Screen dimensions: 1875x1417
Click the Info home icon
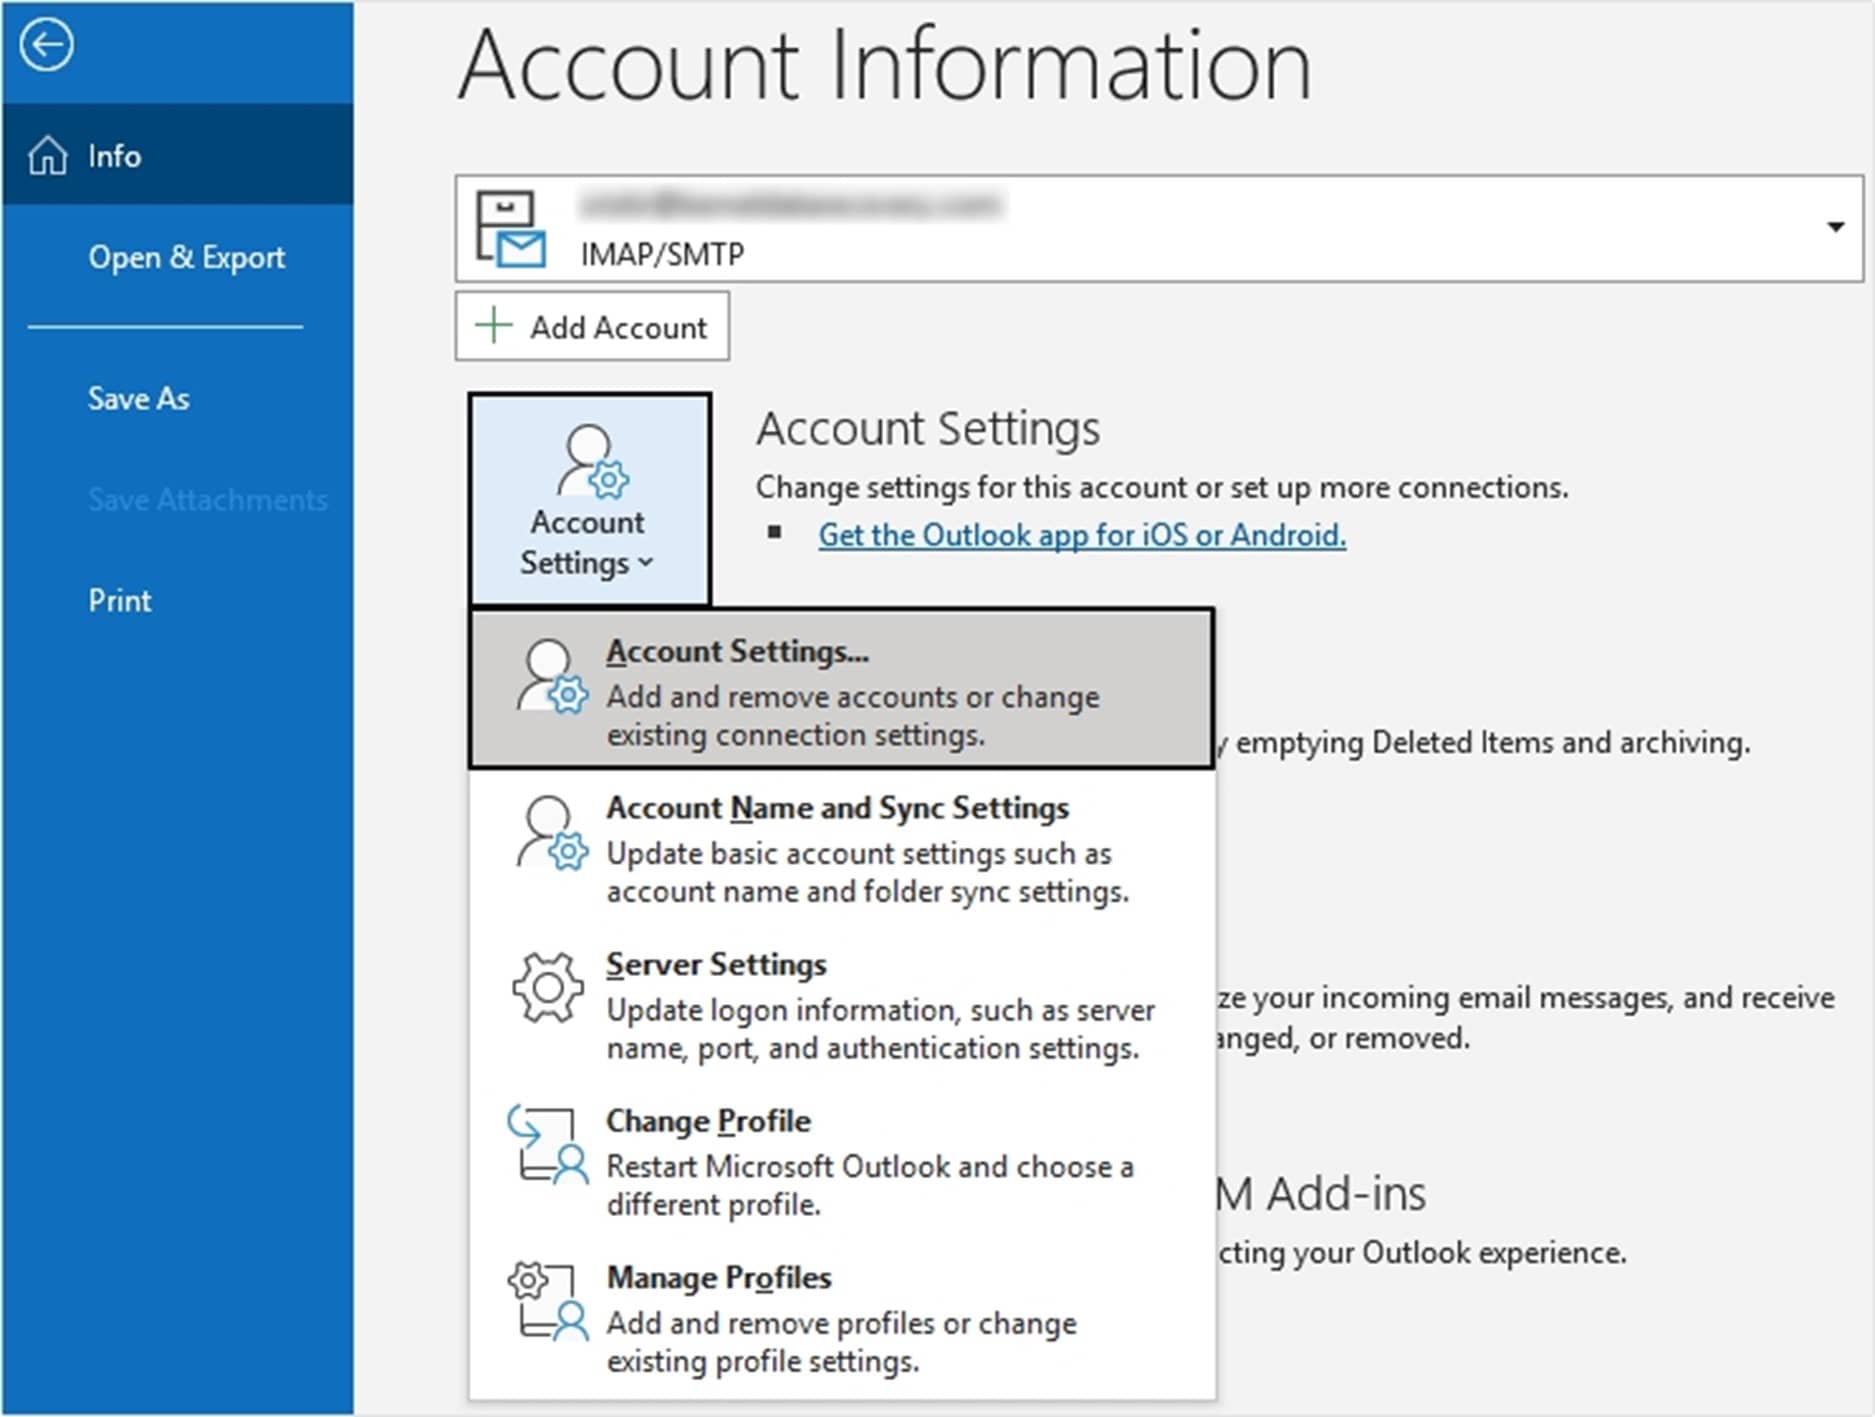pyautogui.click(x=48, y=156)
